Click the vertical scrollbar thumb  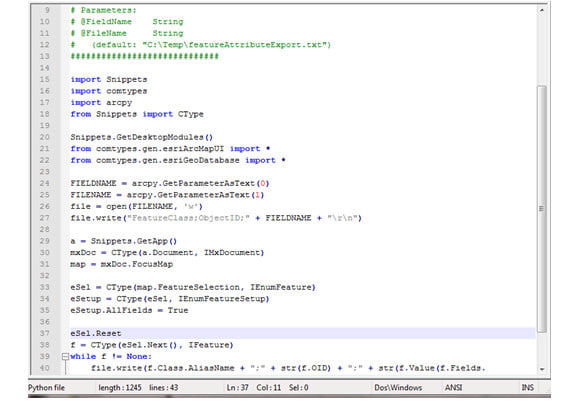(x=542, y=209)
